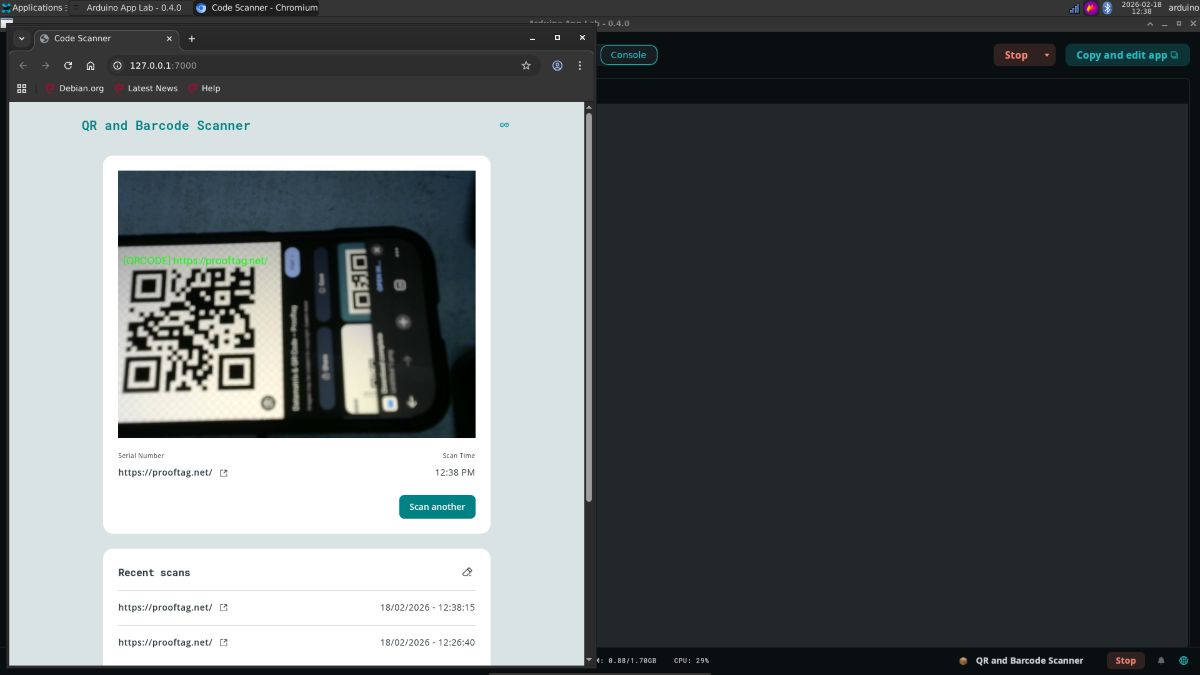This screenshot has width=1200, height=675.
Task: Click the 12:38 PM scan time
Action: (x=455, y=472)
